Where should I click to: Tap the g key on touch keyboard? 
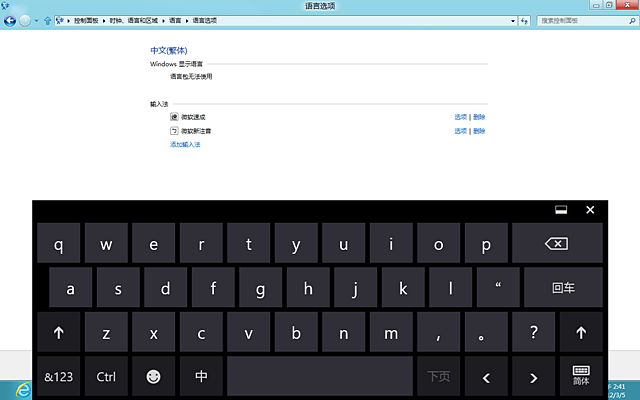(x=260, y=287)
